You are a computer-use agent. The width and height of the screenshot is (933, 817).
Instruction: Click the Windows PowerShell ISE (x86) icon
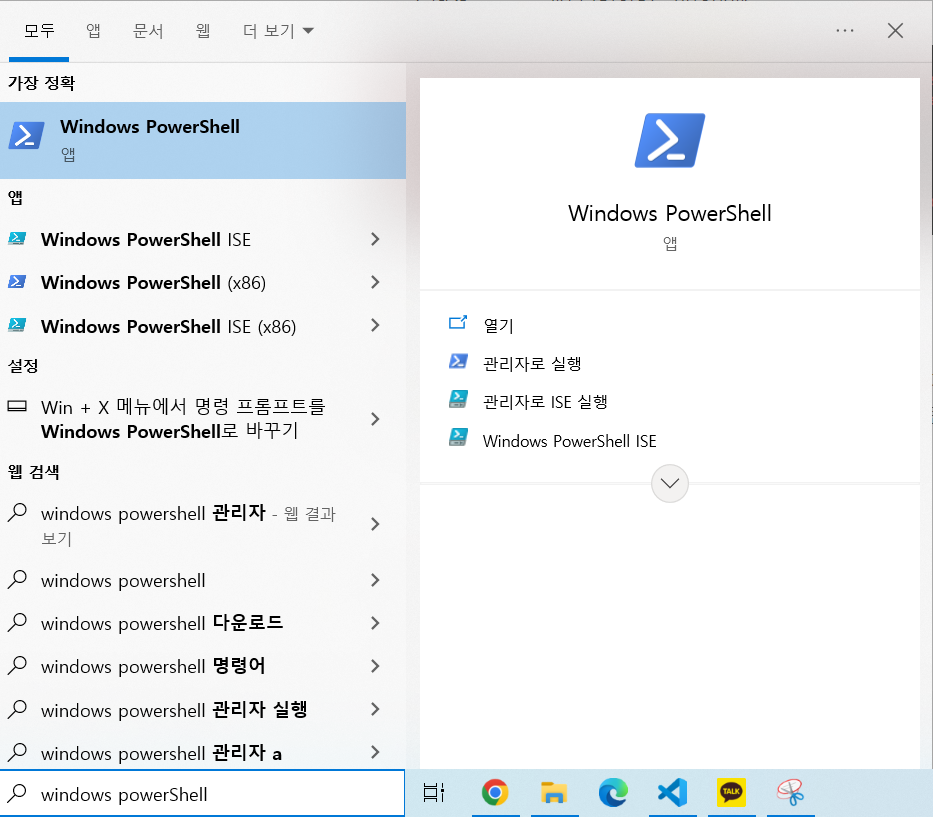17,325
